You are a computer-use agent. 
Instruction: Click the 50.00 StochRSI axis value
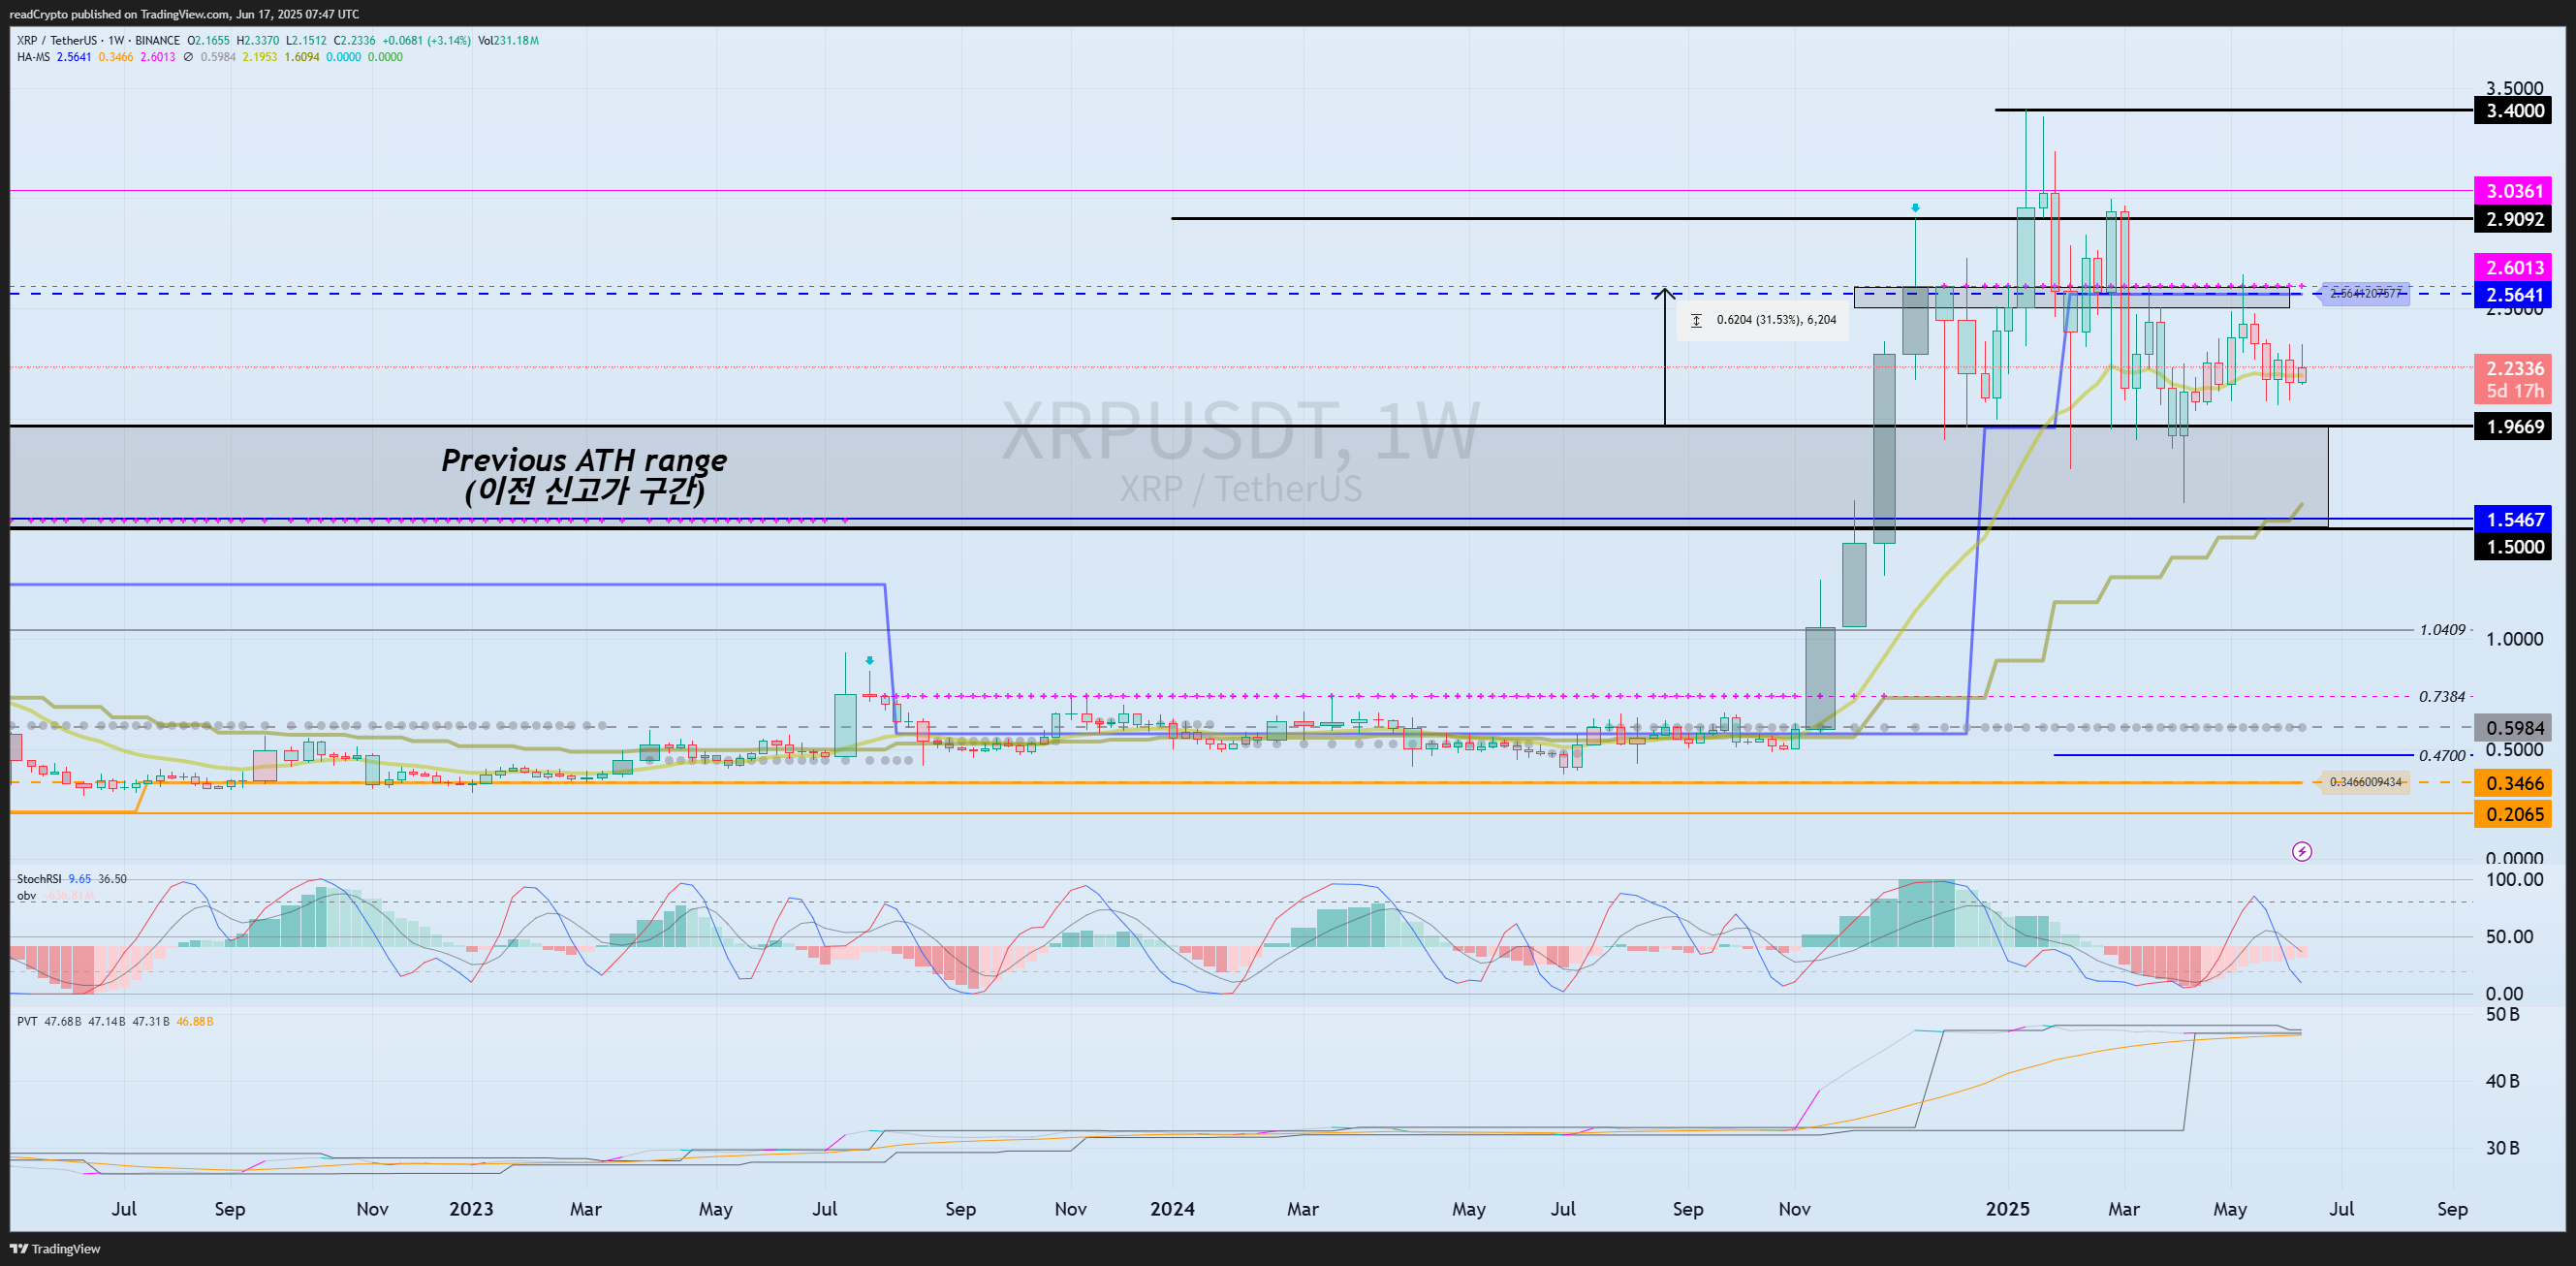[x=2509, y=936]
